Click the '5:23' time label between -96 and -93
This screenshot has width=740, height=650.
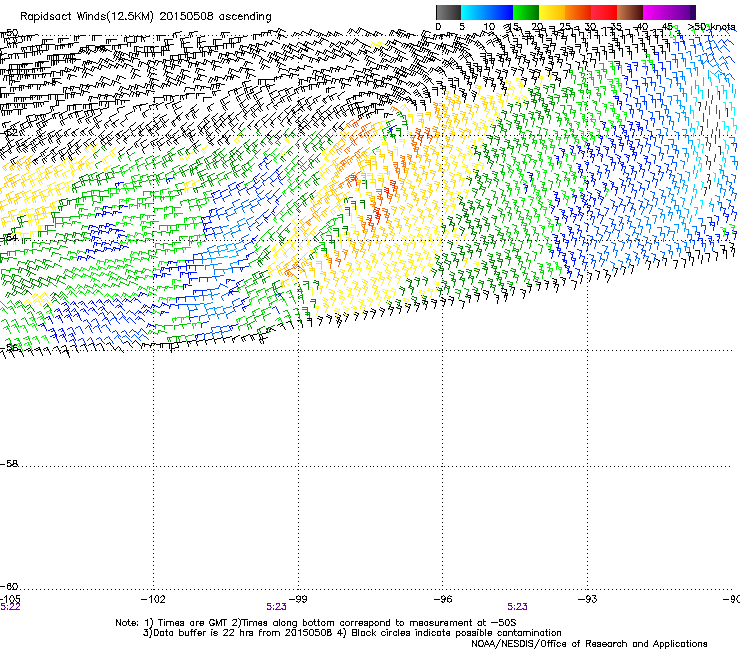click(518, 607)
